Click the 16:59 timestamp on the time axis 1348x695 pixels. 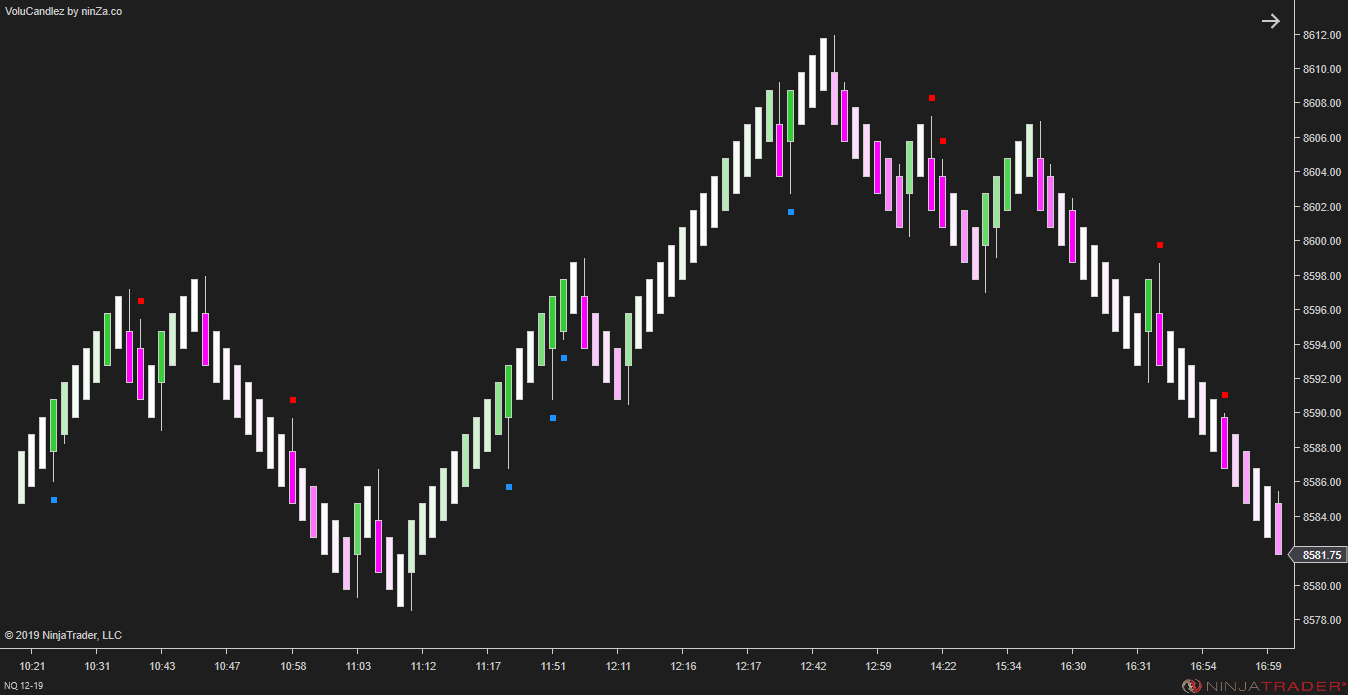click(1270, 665)
